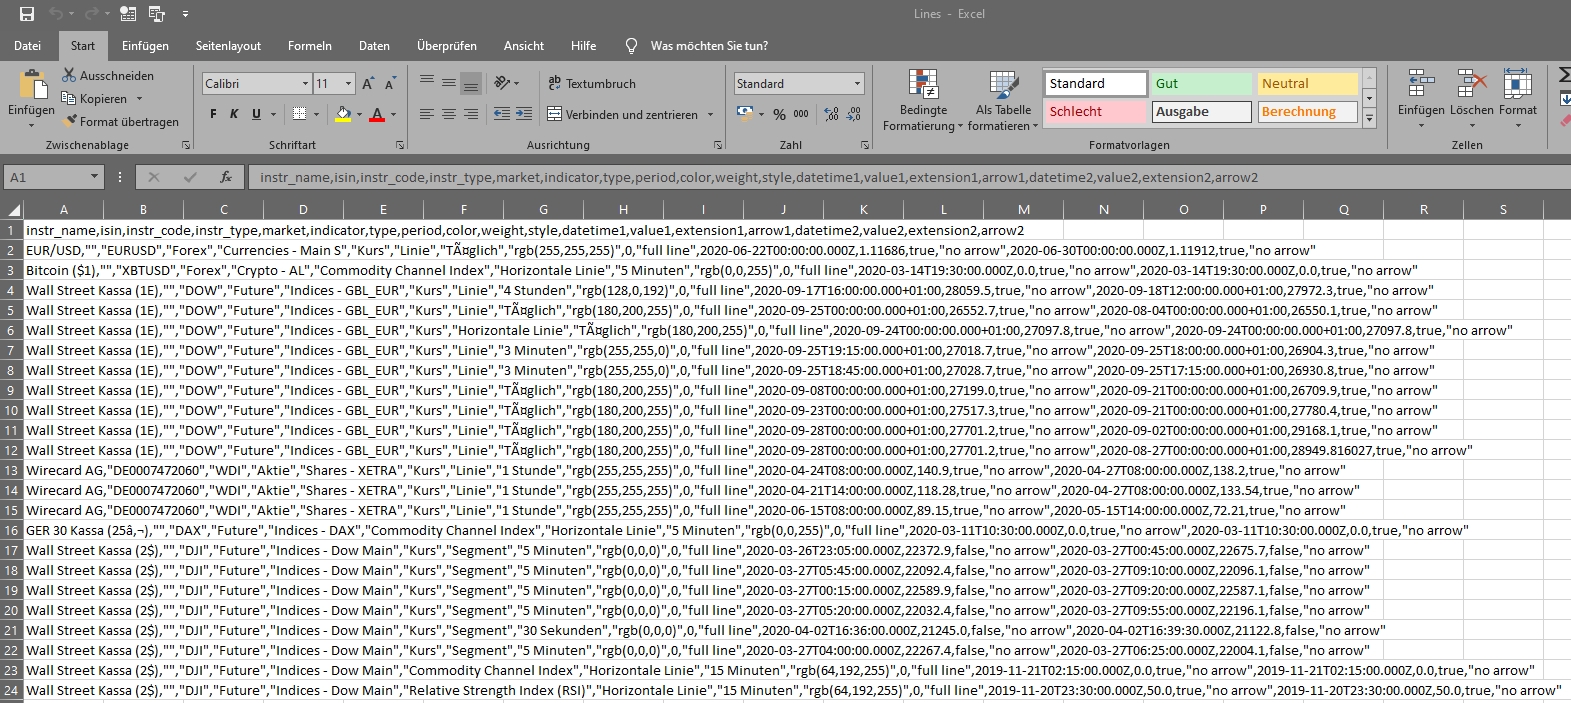
Task: Increase indent
Action: point(525,114)
